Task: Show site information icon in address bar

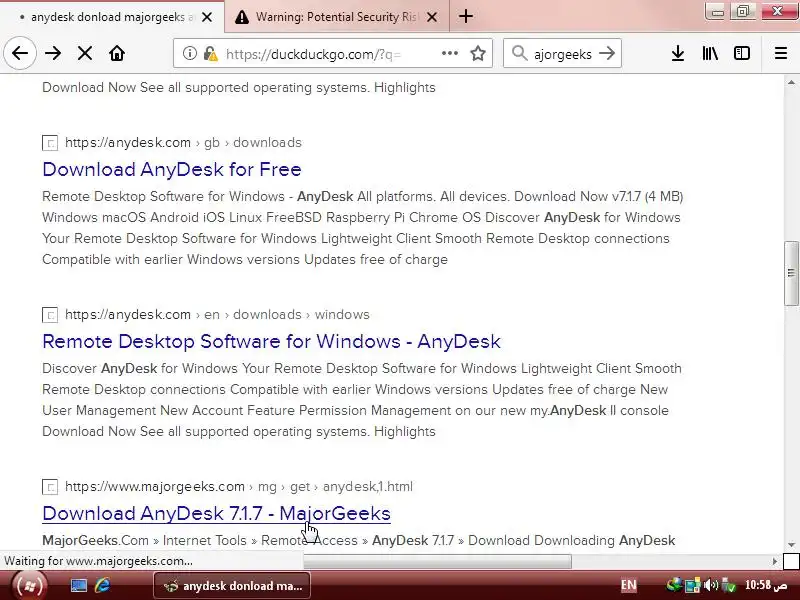Action: [x=190, y=53]
